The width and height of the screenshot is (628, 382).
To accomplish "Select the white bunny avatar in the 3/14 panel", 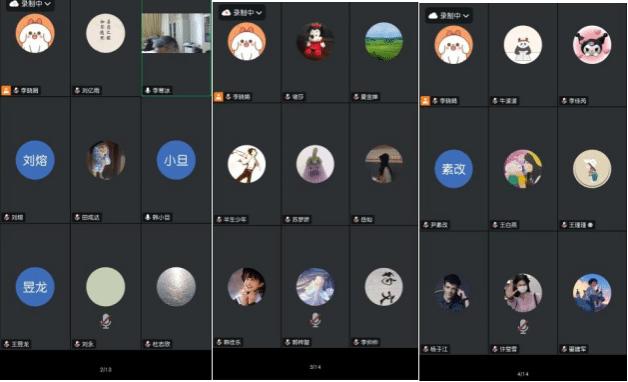I will [x=247, y=42].
